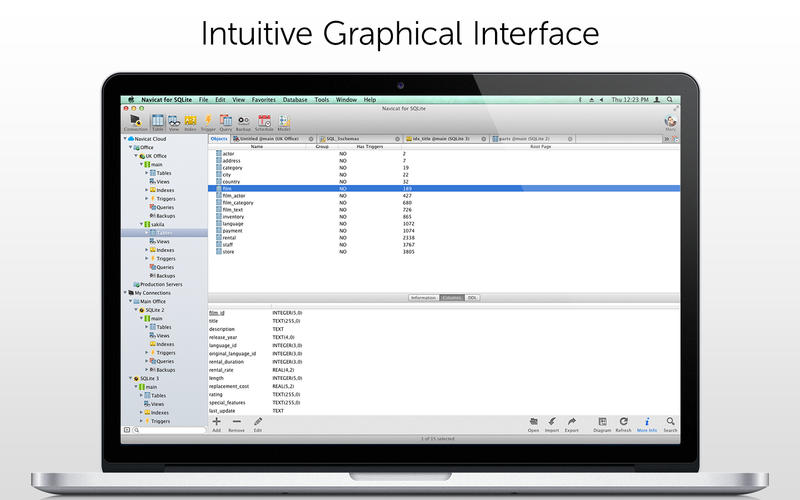
Task: Expand Indexes under sakila database
Action: pos(146,250)
